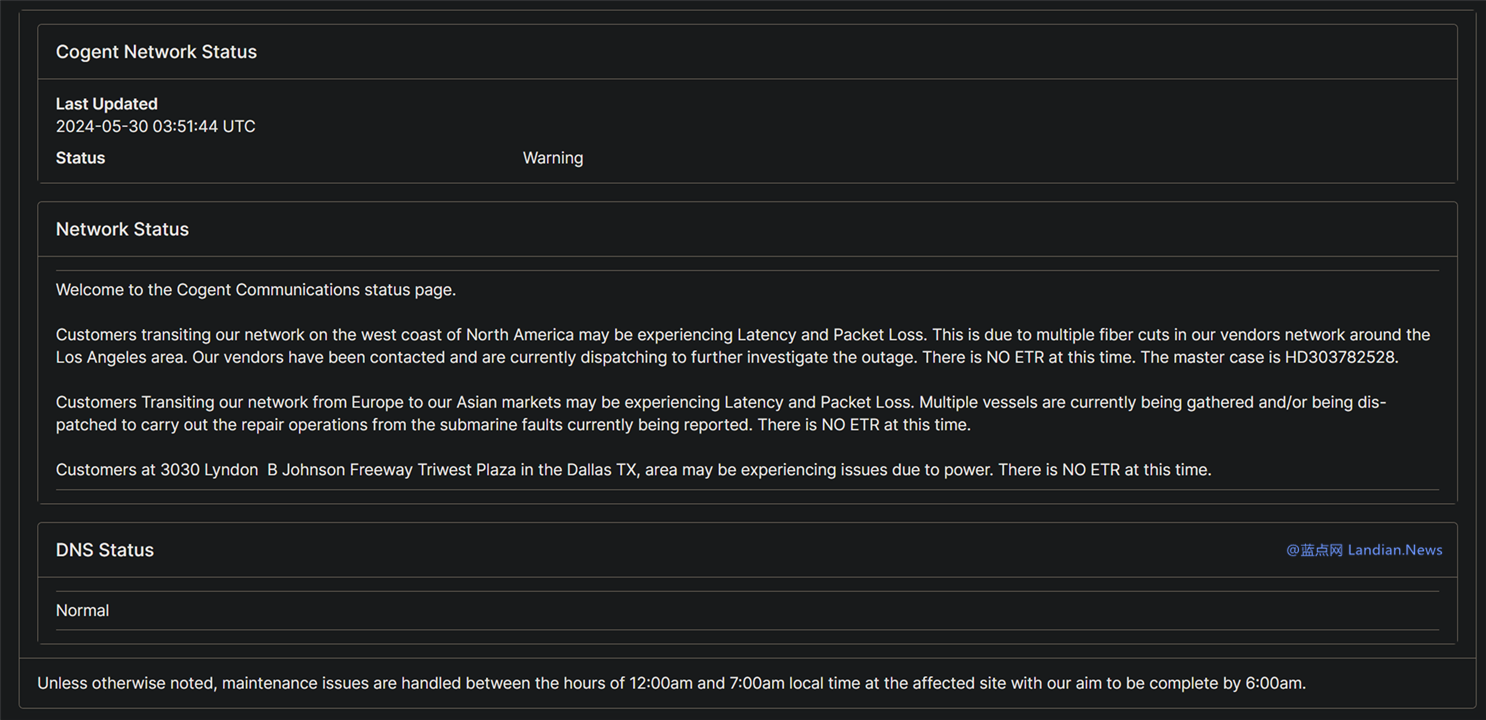Click the maintenance hours footer note
Screen dimensions: 1486x720
[x=672, y=684]
